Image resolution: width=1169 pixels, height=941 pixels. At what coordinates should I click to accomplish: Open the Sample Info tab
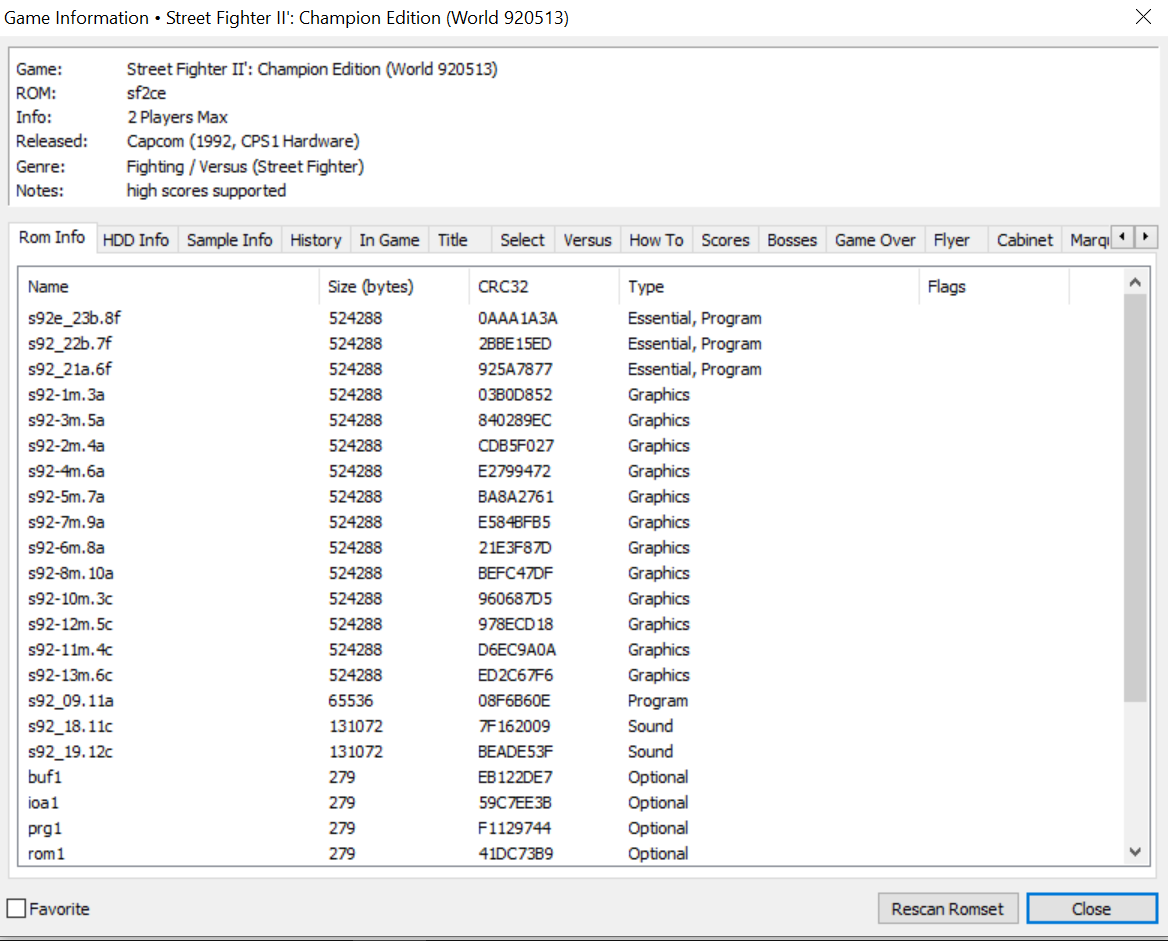230,240
